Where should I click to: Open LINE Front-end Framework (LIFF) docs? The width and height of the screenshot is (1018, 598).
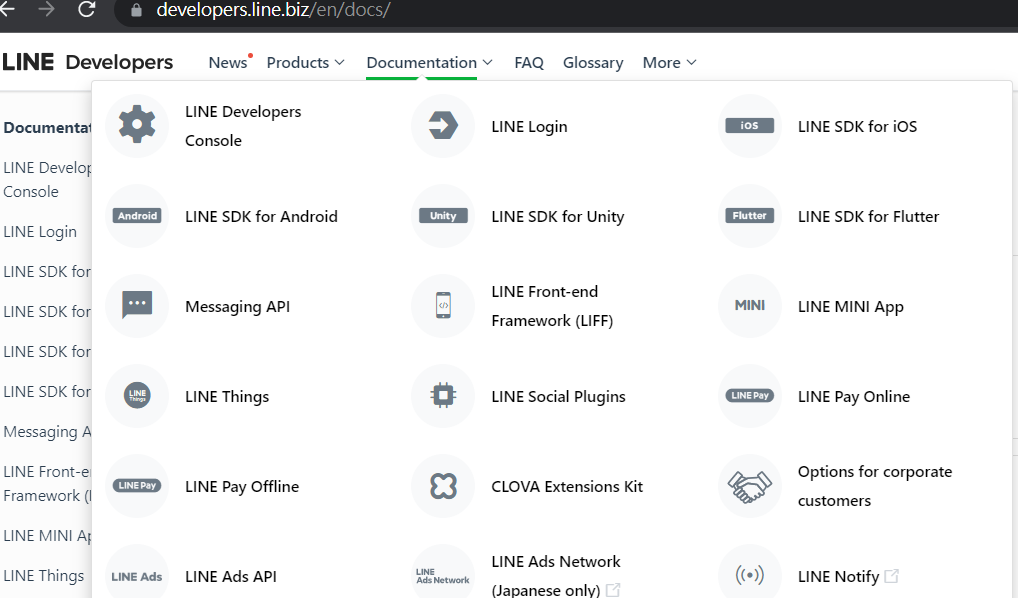552,306
